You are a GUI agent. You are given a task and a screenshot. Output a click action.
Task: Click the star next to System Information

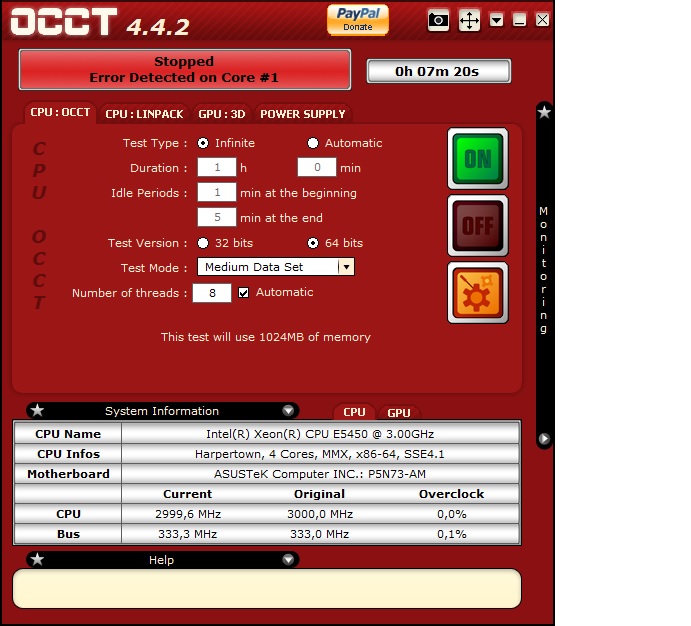point(37,411)
